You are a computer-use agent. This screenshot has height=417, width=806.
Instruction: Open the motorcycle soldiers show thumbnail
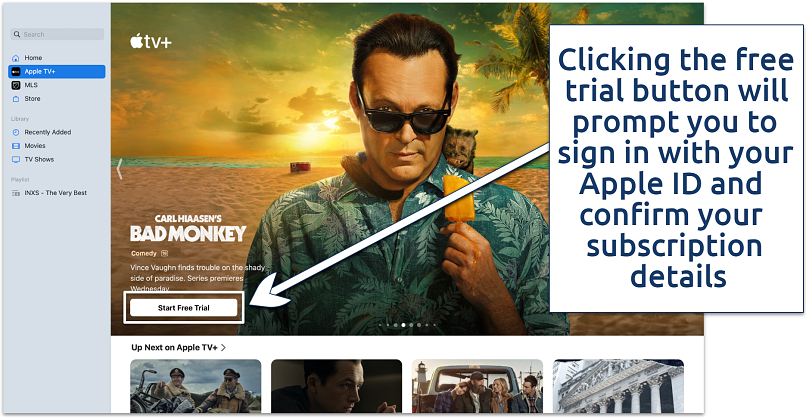point(195,386)
